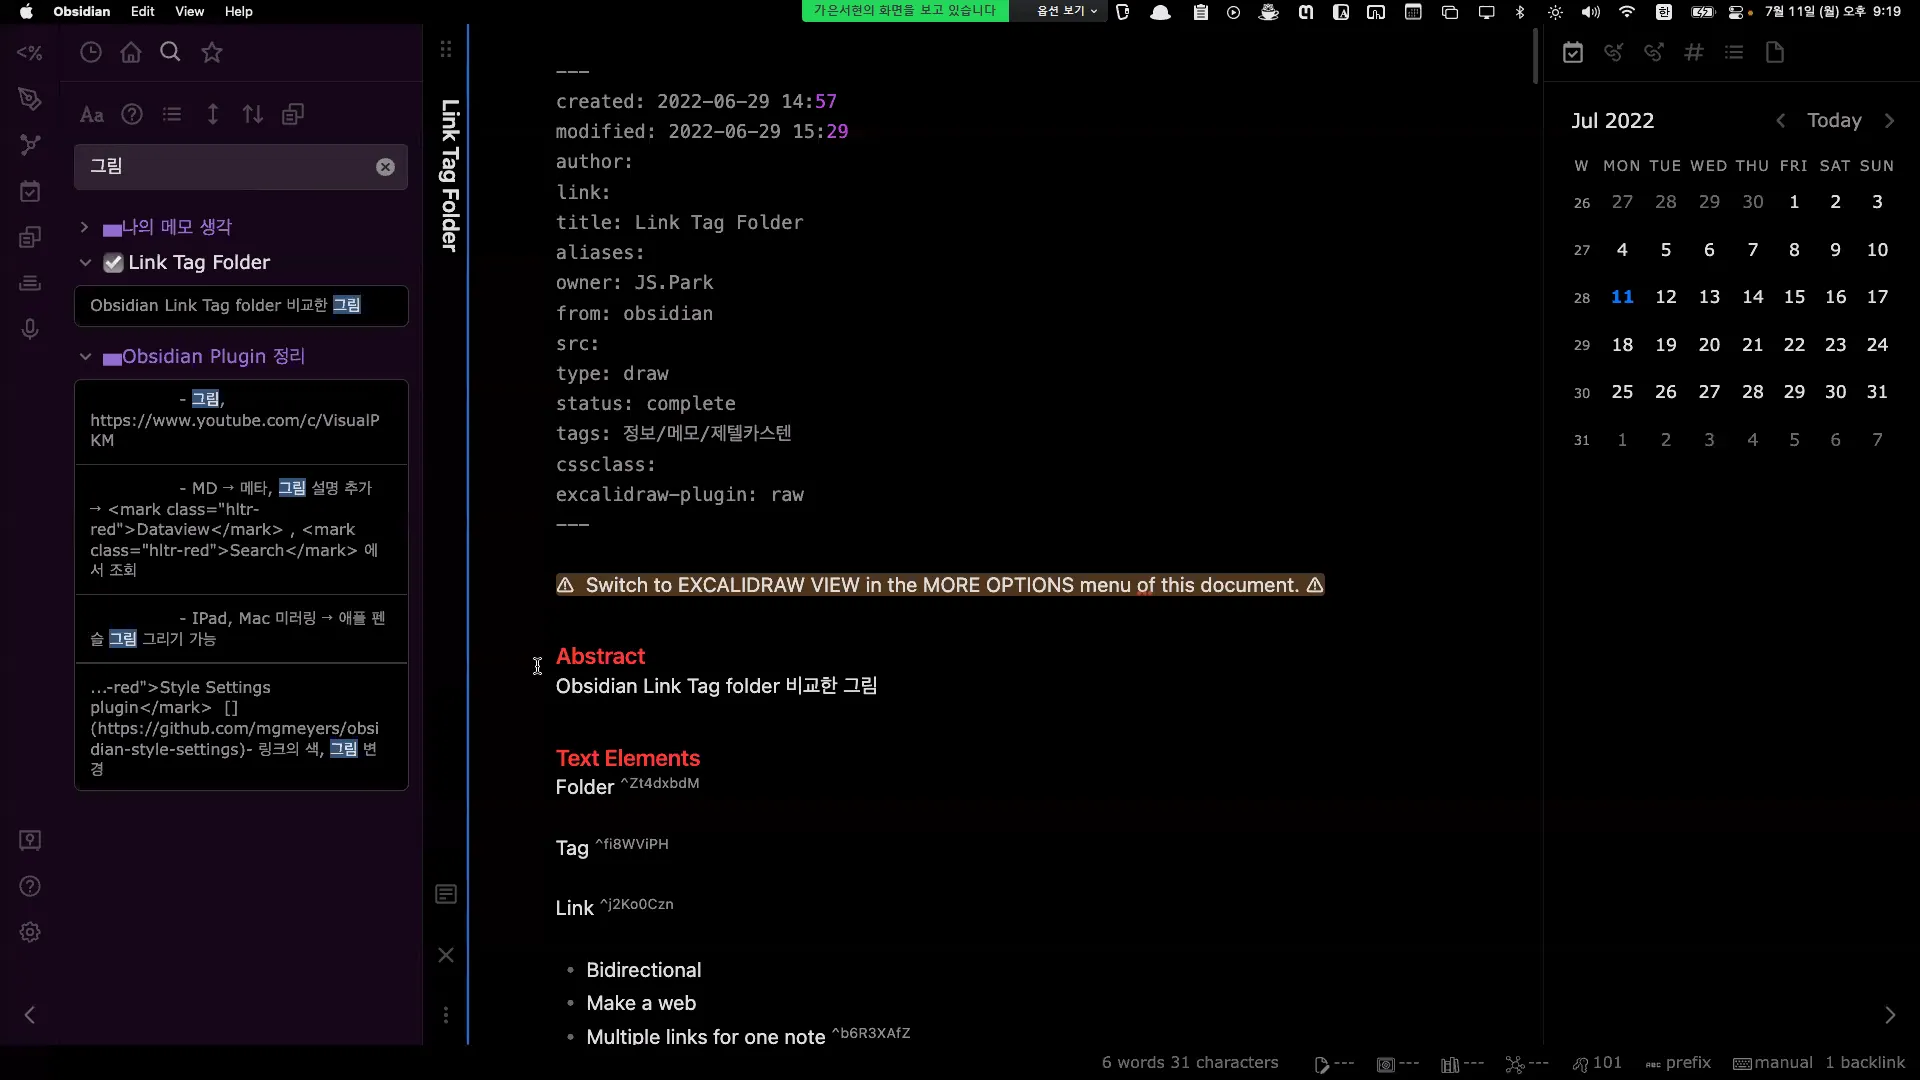
Task: Collapse the Link Tag Folder result group
Action: click(85, 262)
